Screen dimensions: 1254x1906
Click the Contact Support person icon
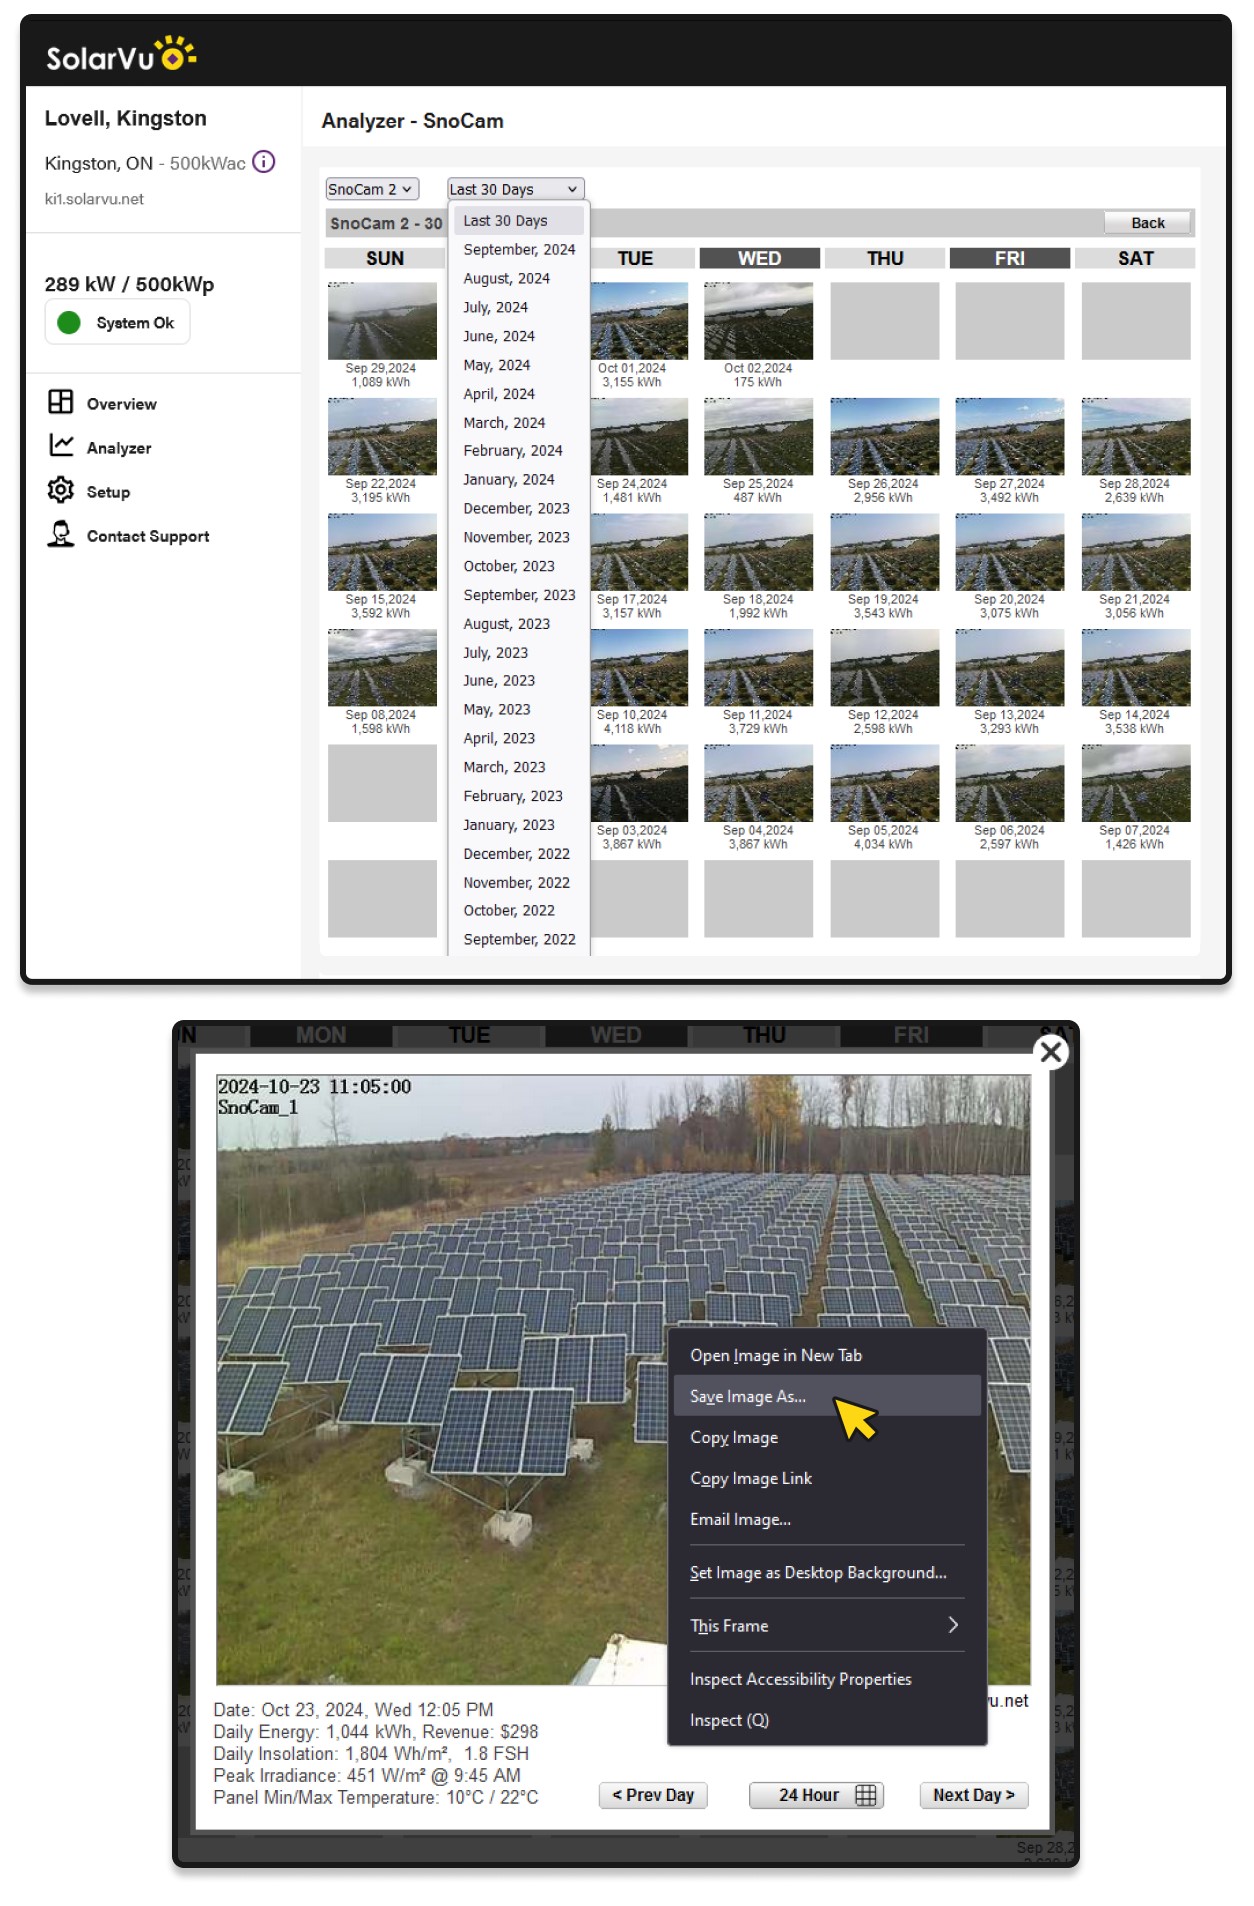(61, 534)
